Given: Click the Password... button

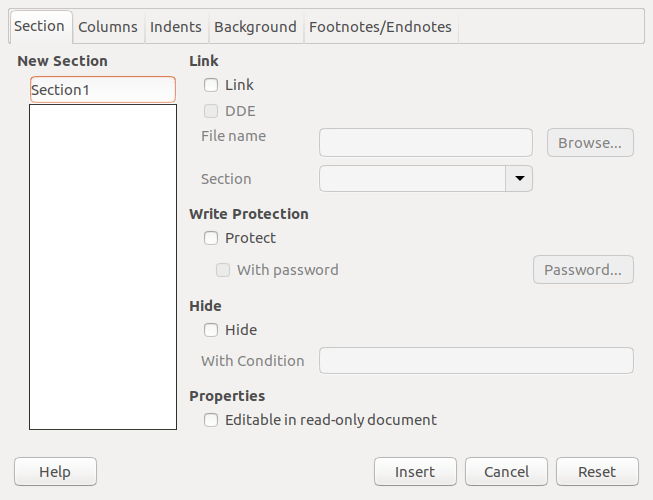Looking at the screenshot, I should [x=583, y=270].
